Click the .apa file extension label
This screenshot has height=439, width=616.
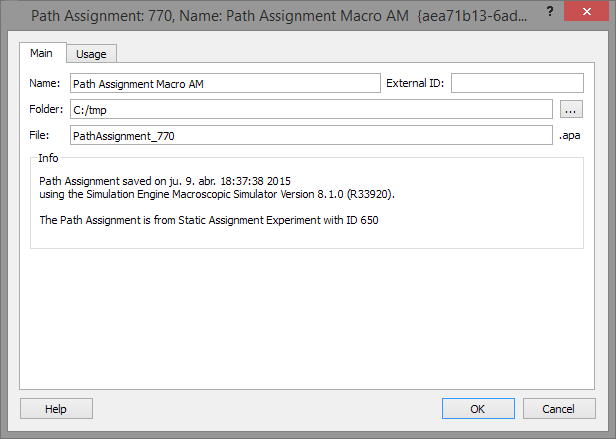pyautogui.click(x=569, y=135)
